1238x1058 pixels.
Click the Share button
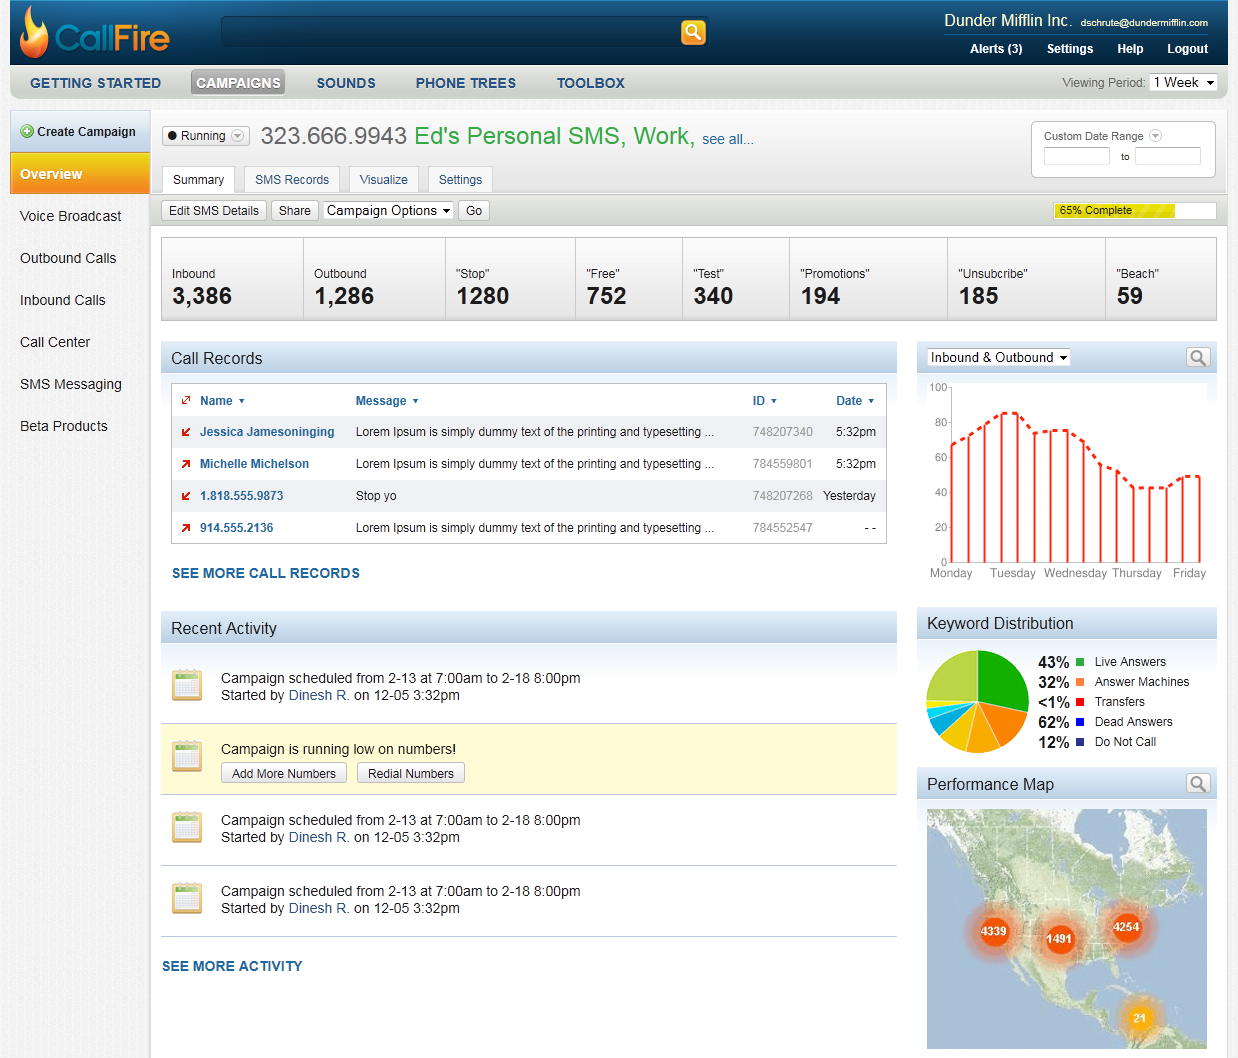295,211
